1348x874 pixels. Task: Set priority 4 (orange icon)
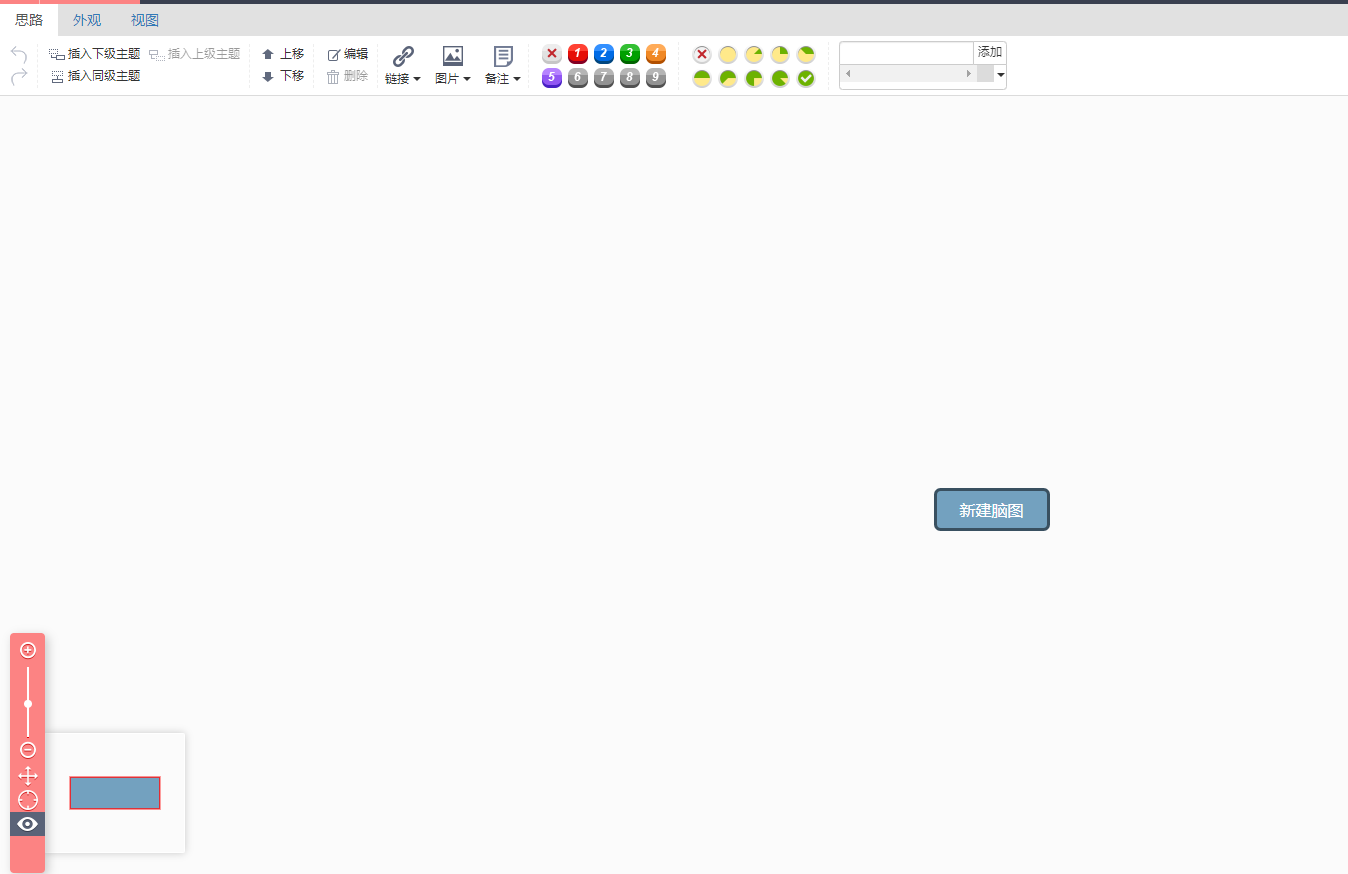point(656,54)
